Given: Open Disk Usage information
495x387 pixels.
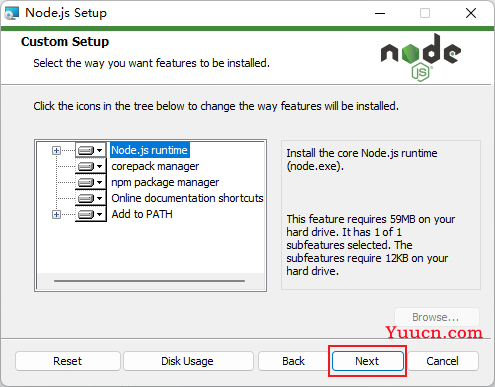Looking at the screenshot, I should (188, 361).
